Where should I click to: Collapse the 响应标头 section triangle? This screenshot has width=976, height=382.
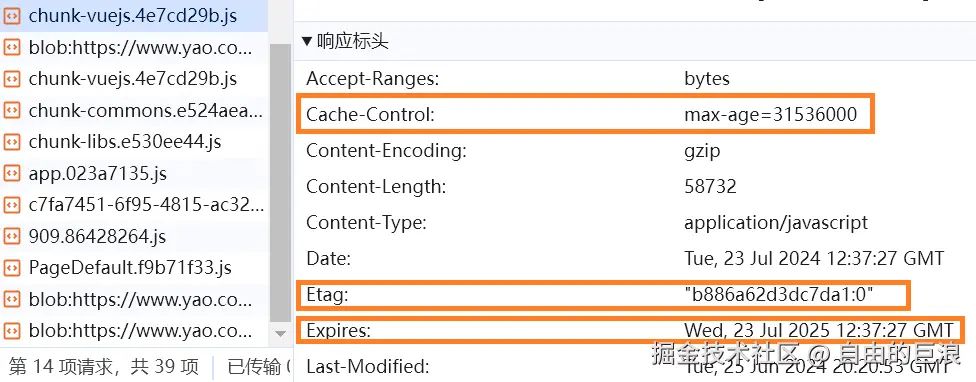[x=306, y=42]
